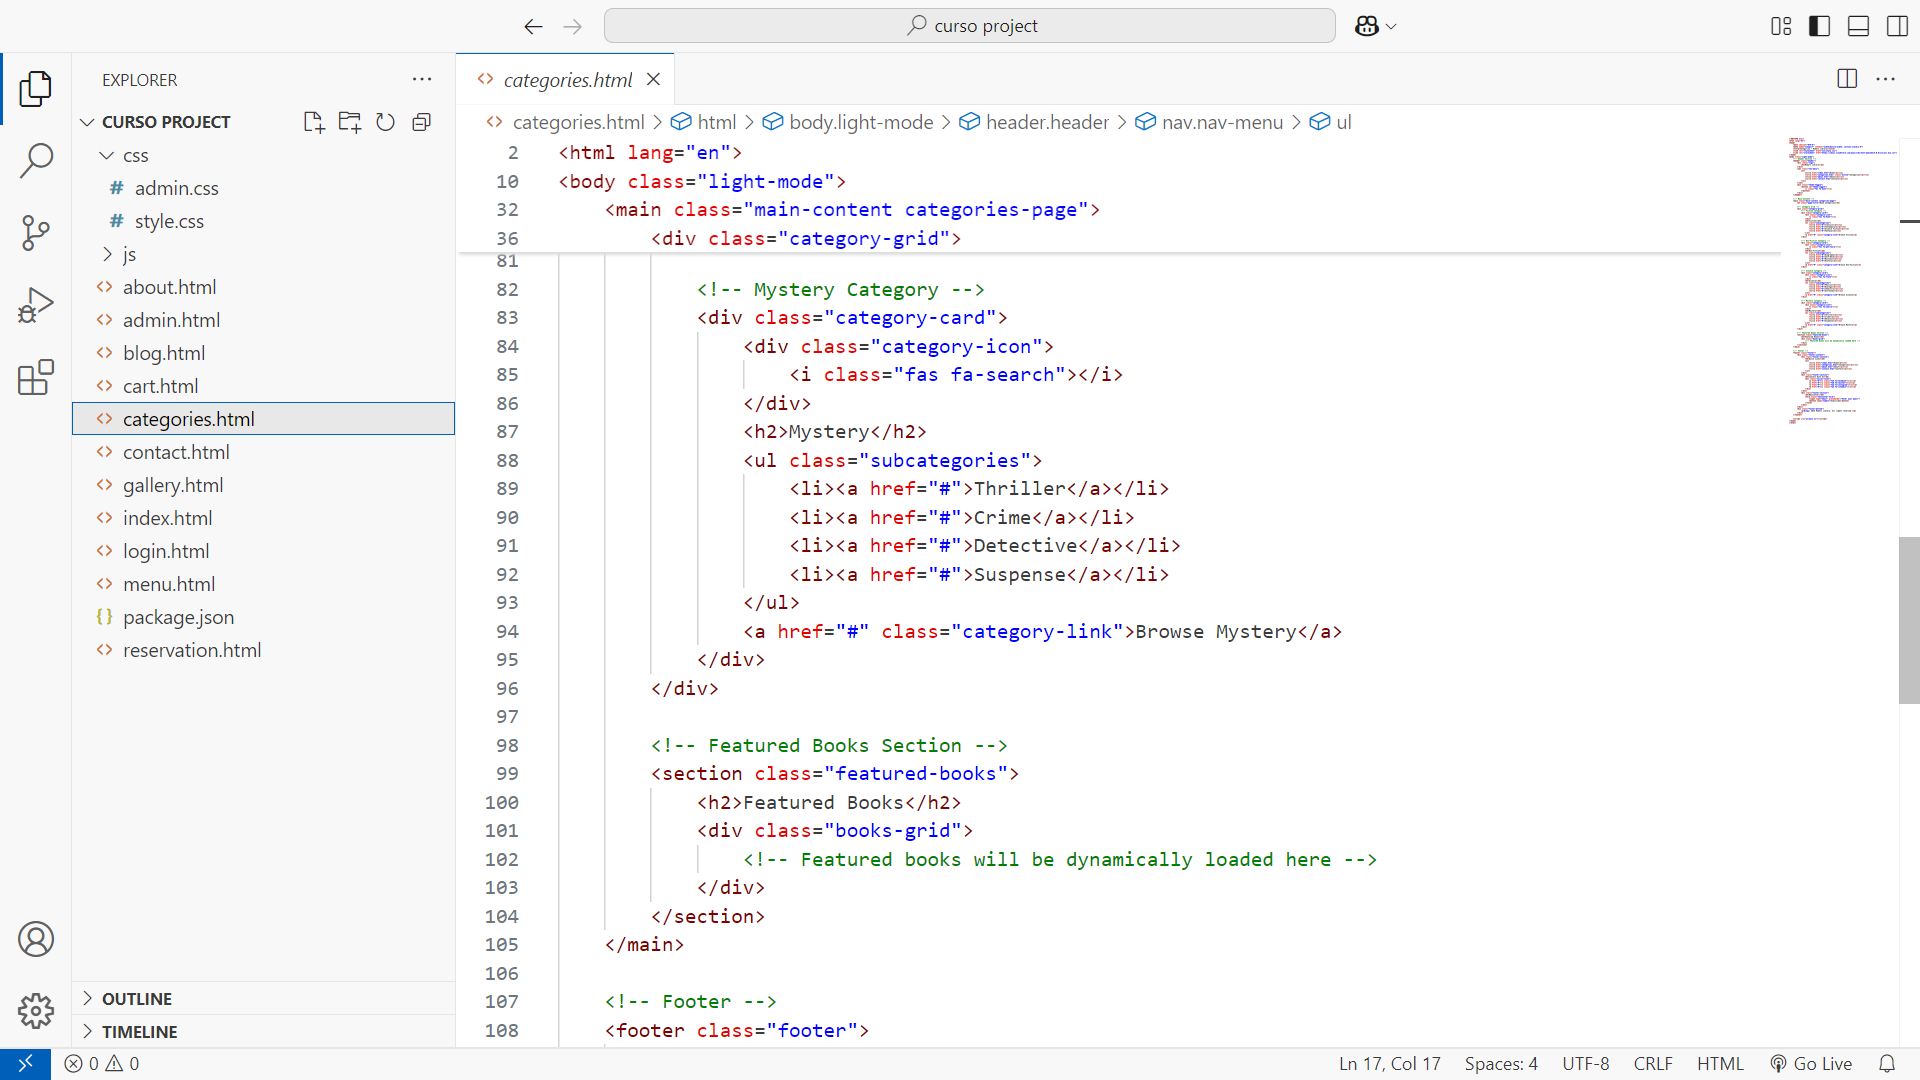Open editor More Actions ellipsis
The height and width of the screenshot is (1080, 1920).
pos(1886,79)
